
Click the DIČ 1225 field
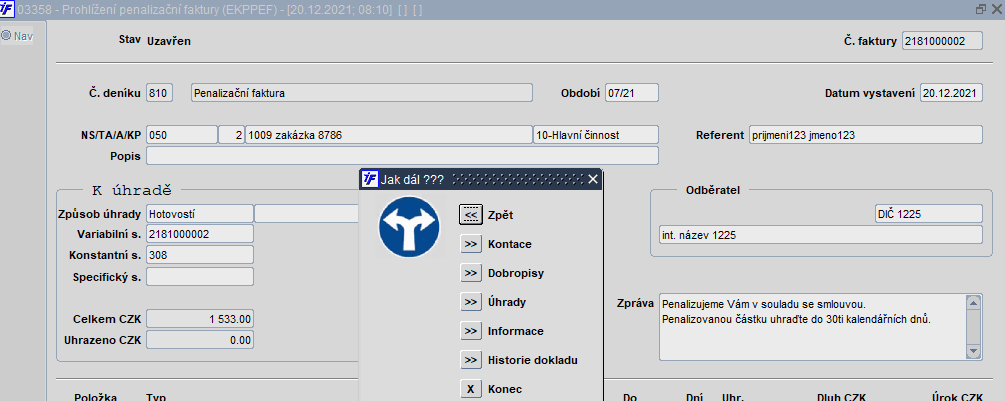point(928,213)
